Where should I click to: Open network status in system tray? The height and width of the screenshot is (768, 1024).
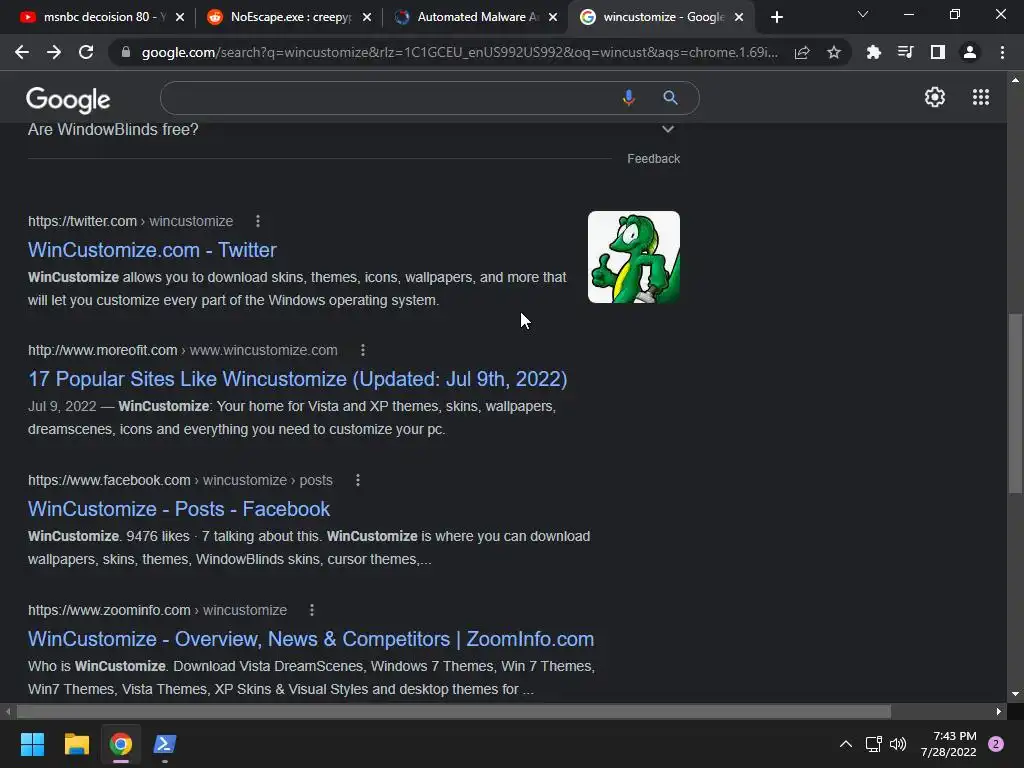click(x=873, y=744)
